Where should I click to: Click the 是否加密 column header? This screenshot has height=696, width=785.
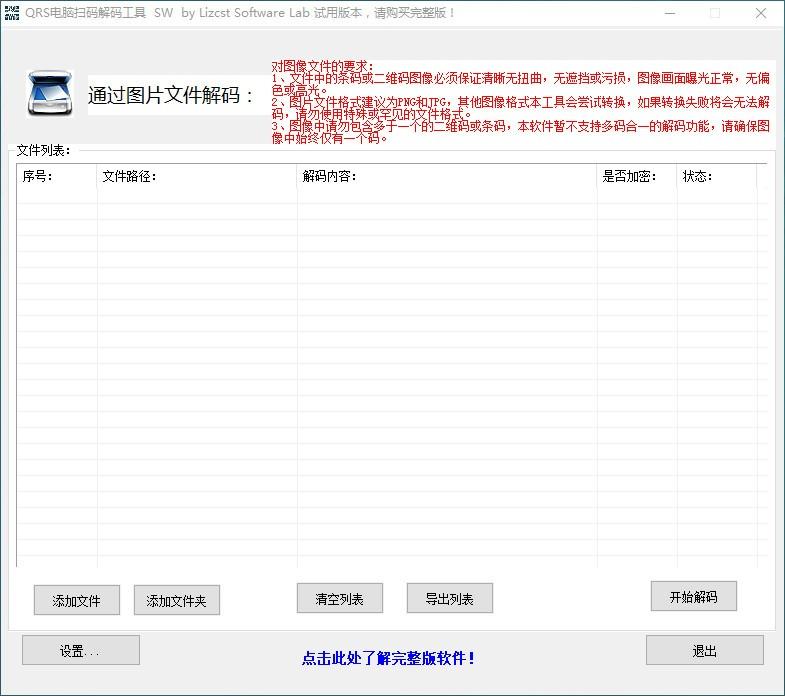636,176
